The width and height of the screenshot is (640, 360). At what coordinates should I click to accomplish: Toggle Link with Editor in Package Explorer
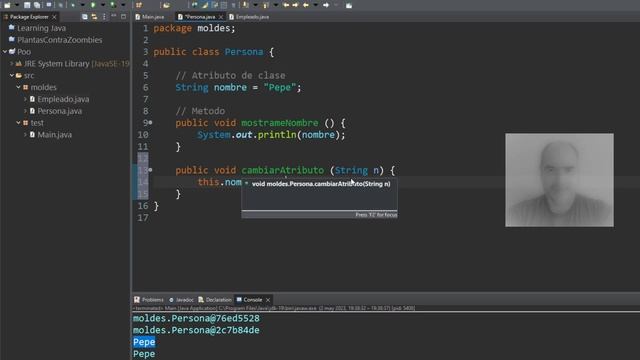pyautogui.click(x=94, y=17)
